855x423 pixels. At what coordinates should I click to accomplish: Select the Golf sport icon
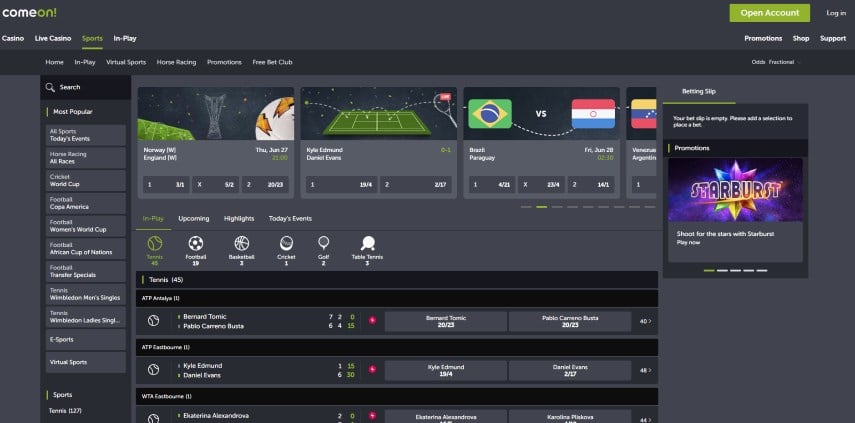(x=323, y=243)
